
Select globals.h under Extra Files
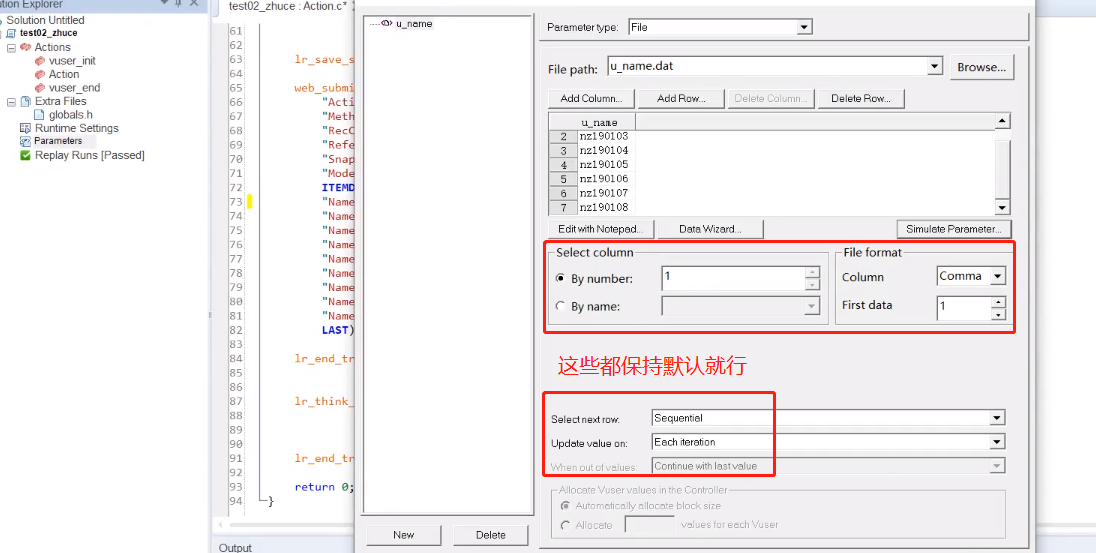(x=71, y=115)
